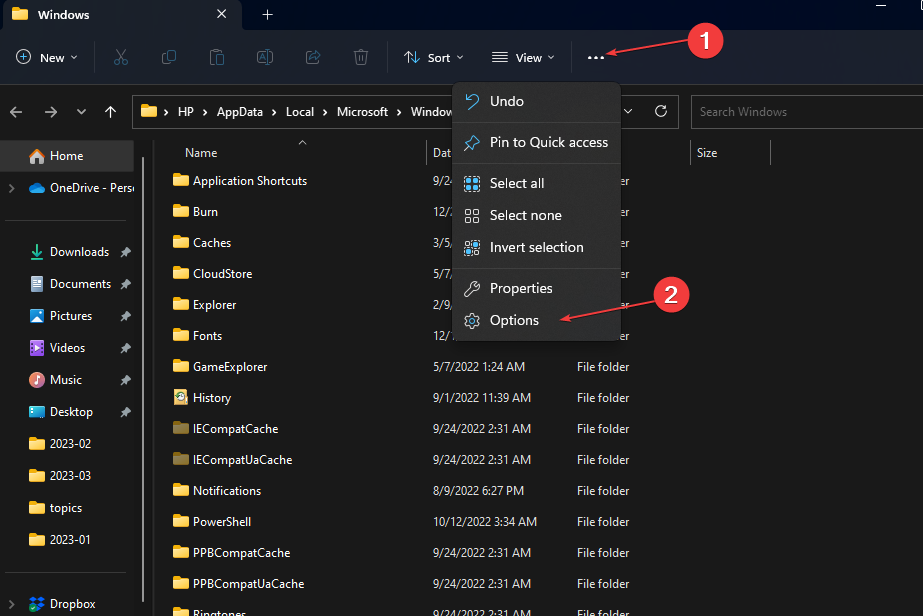
Task: Click the Copy icon in toolbar
Action: (169, 57)
